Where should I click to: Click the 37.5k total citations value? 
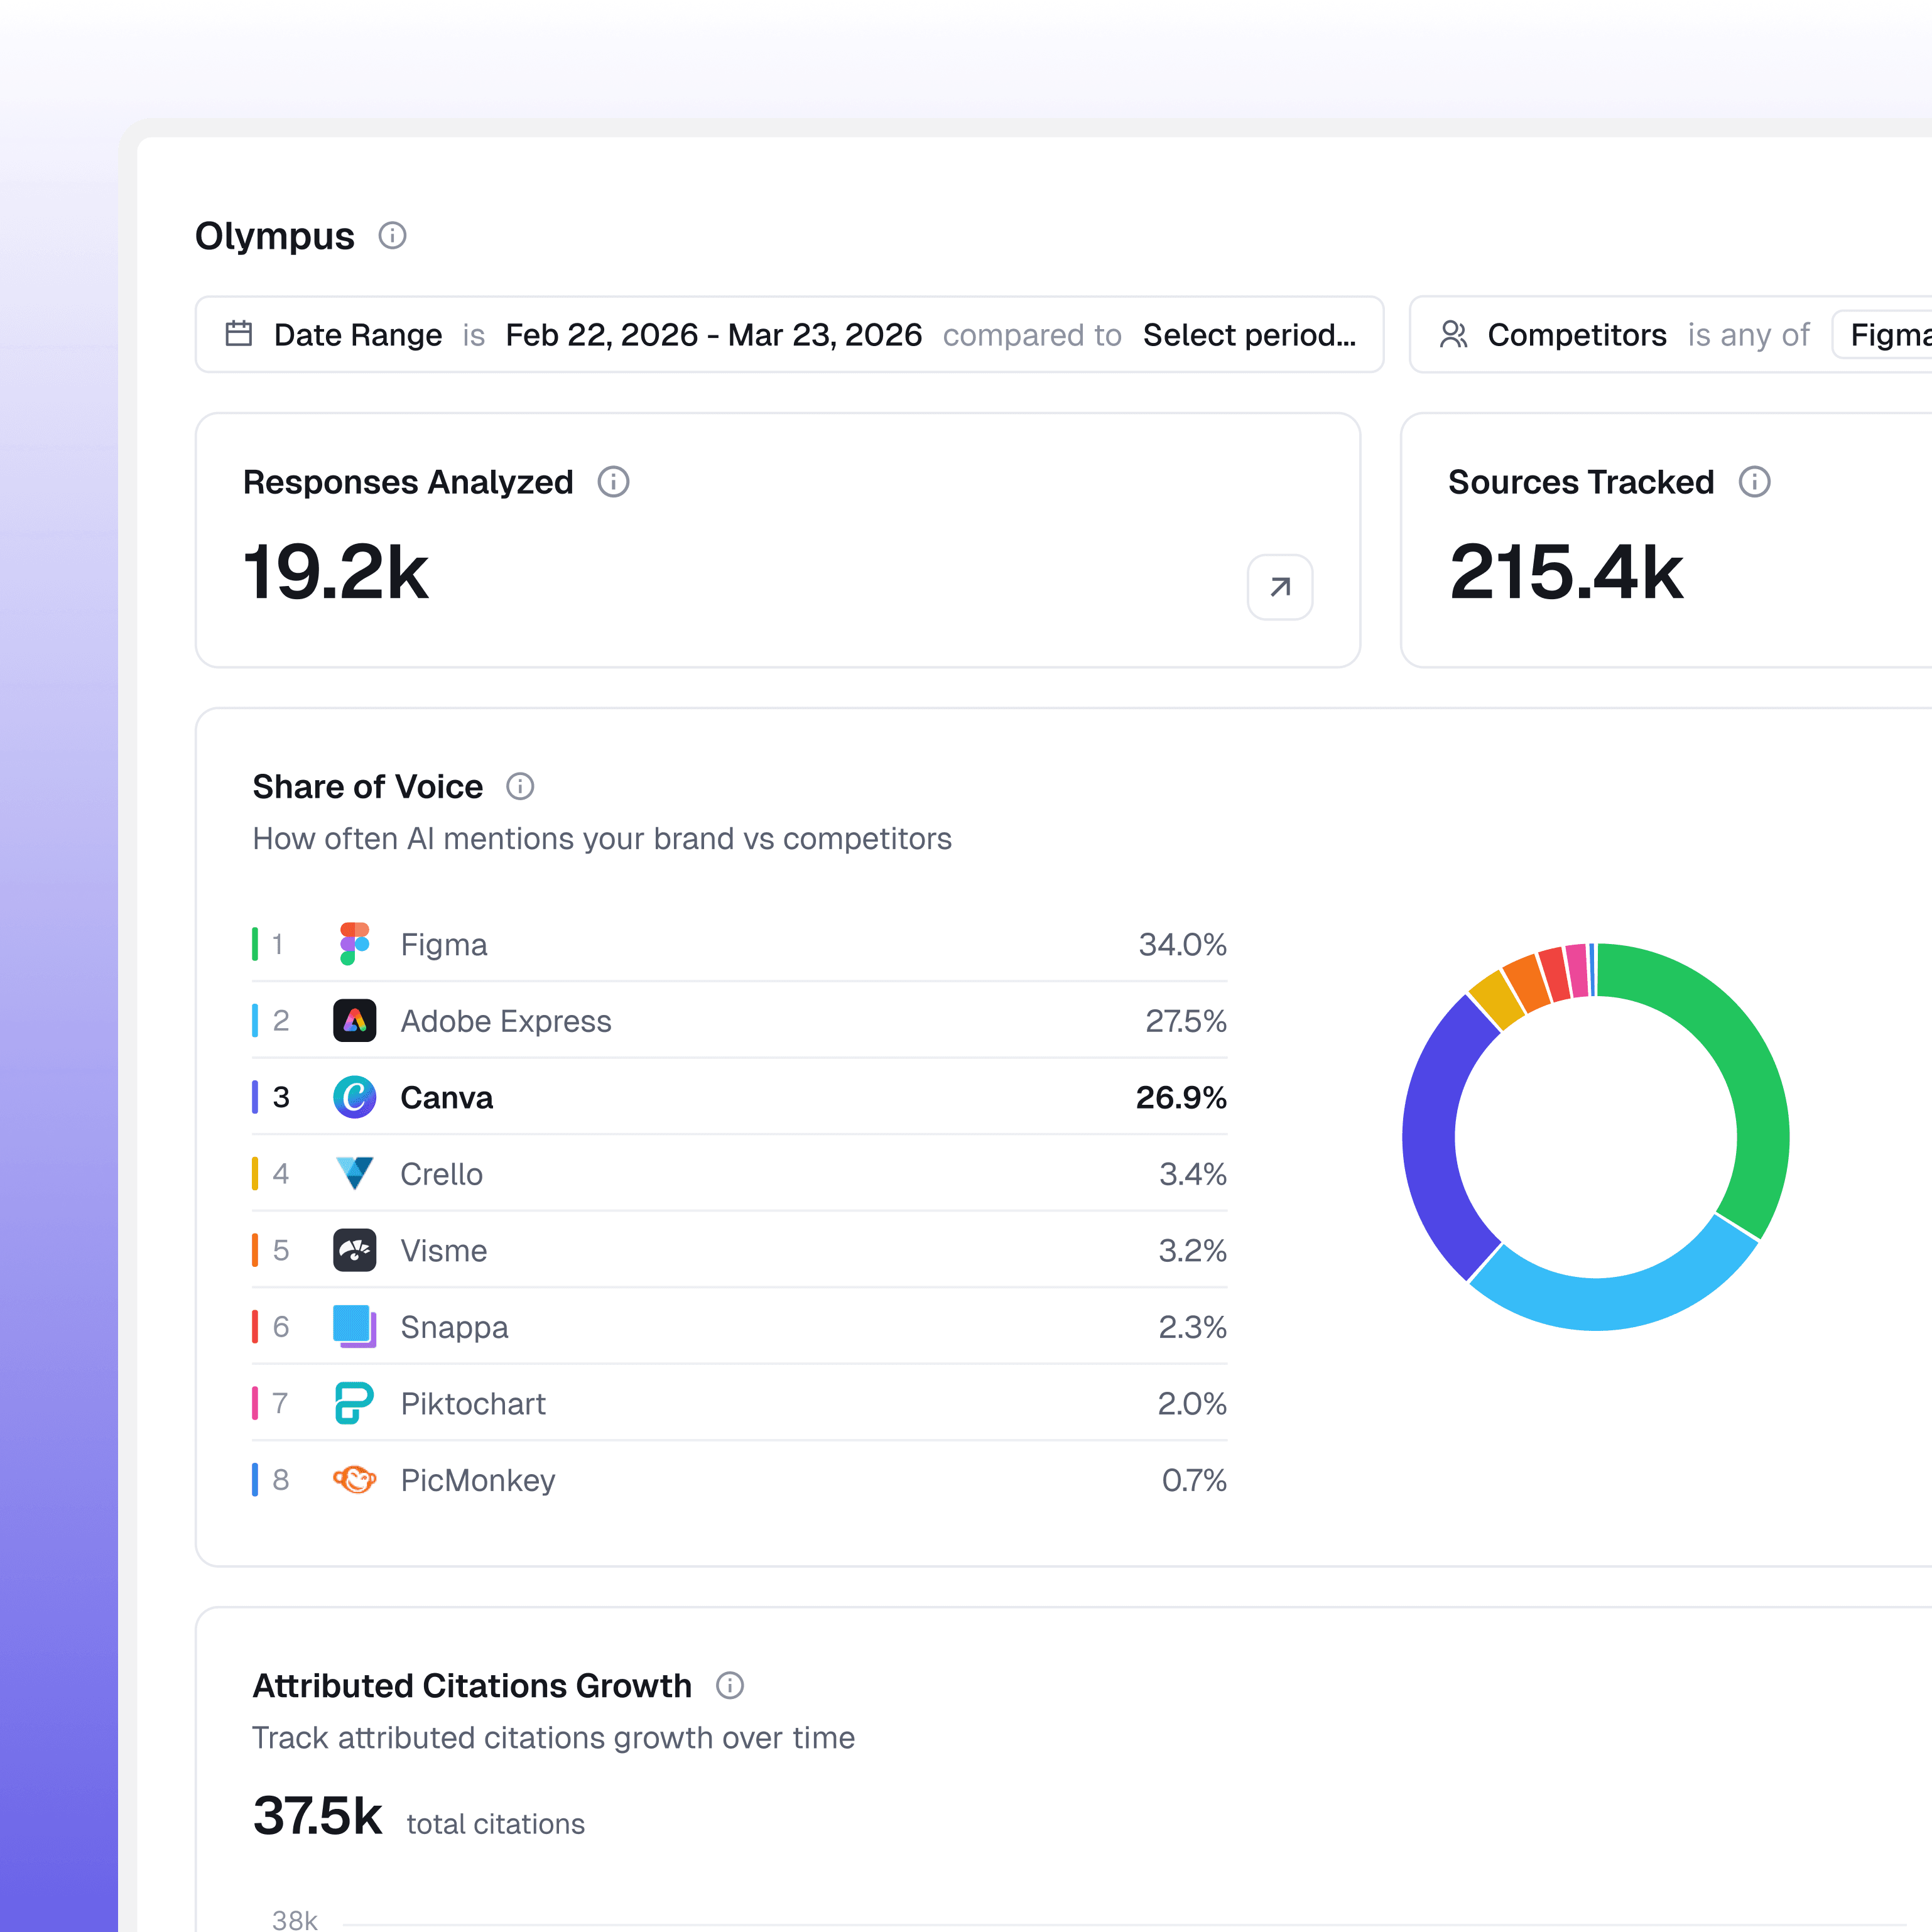point(318,1816)
